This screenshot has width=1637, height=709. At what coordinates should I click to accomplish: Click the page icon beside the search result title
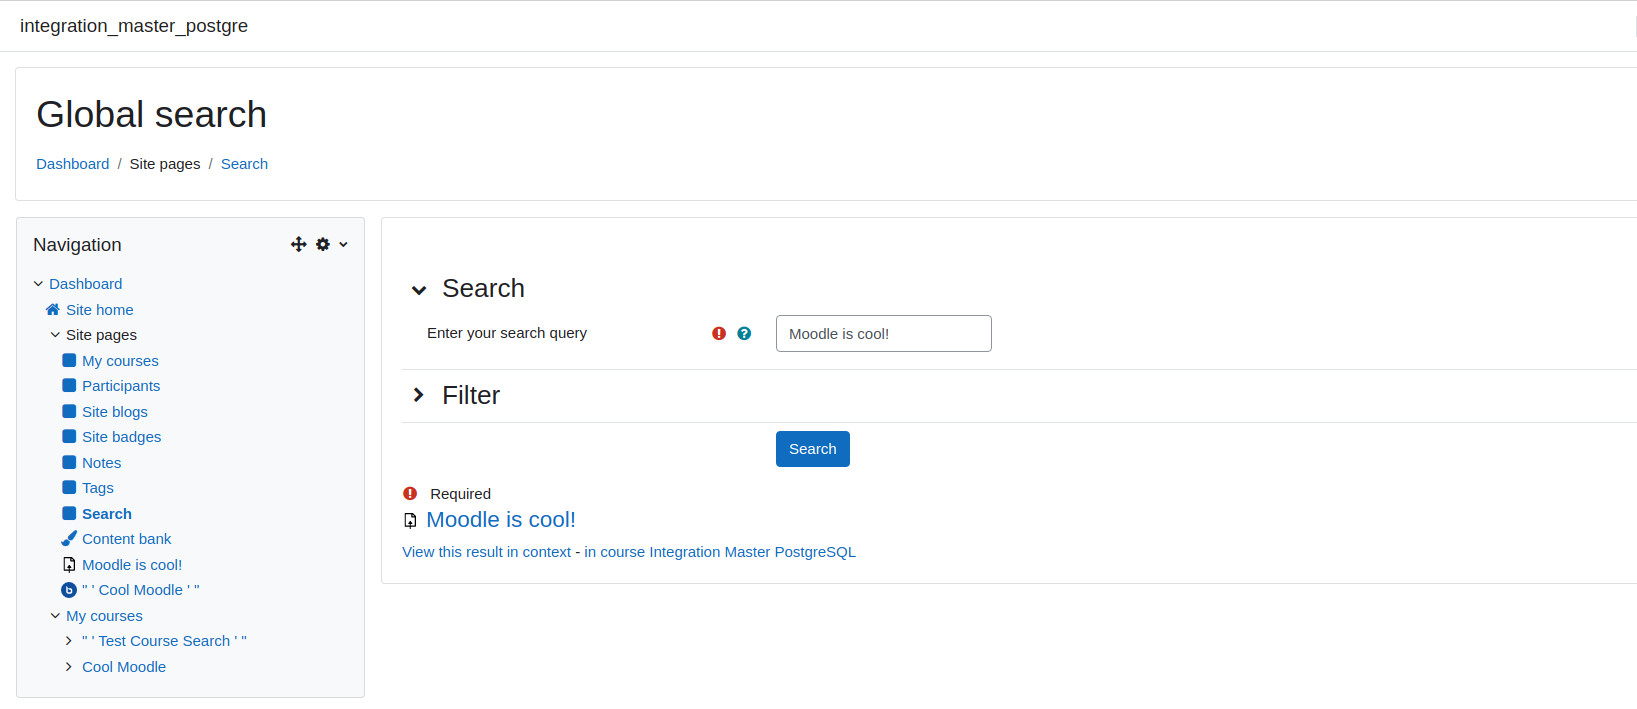click(410, 520)
